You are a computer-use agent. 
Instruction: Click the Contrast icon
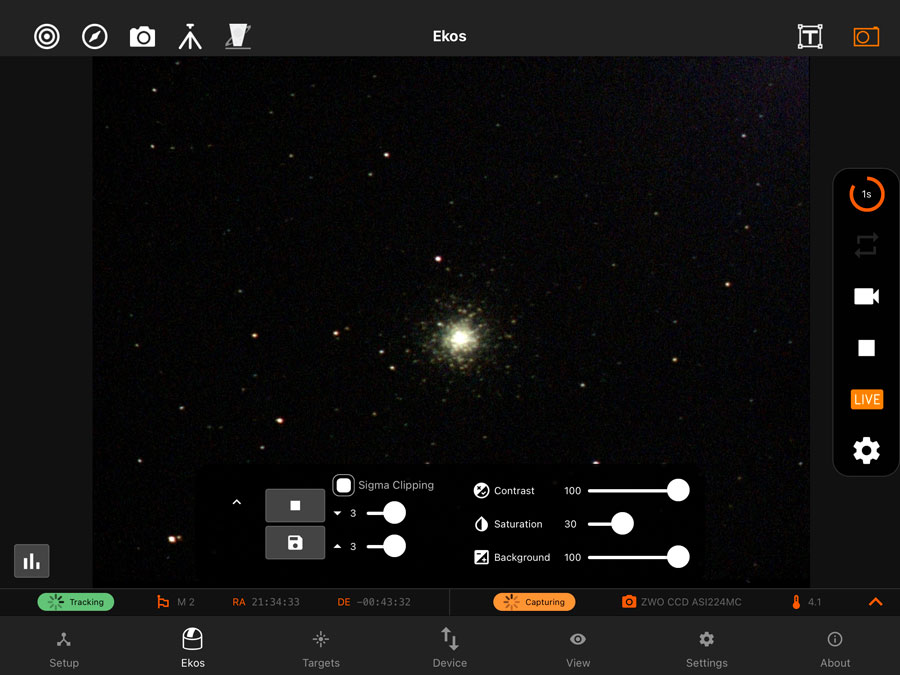tap(481, 491)
